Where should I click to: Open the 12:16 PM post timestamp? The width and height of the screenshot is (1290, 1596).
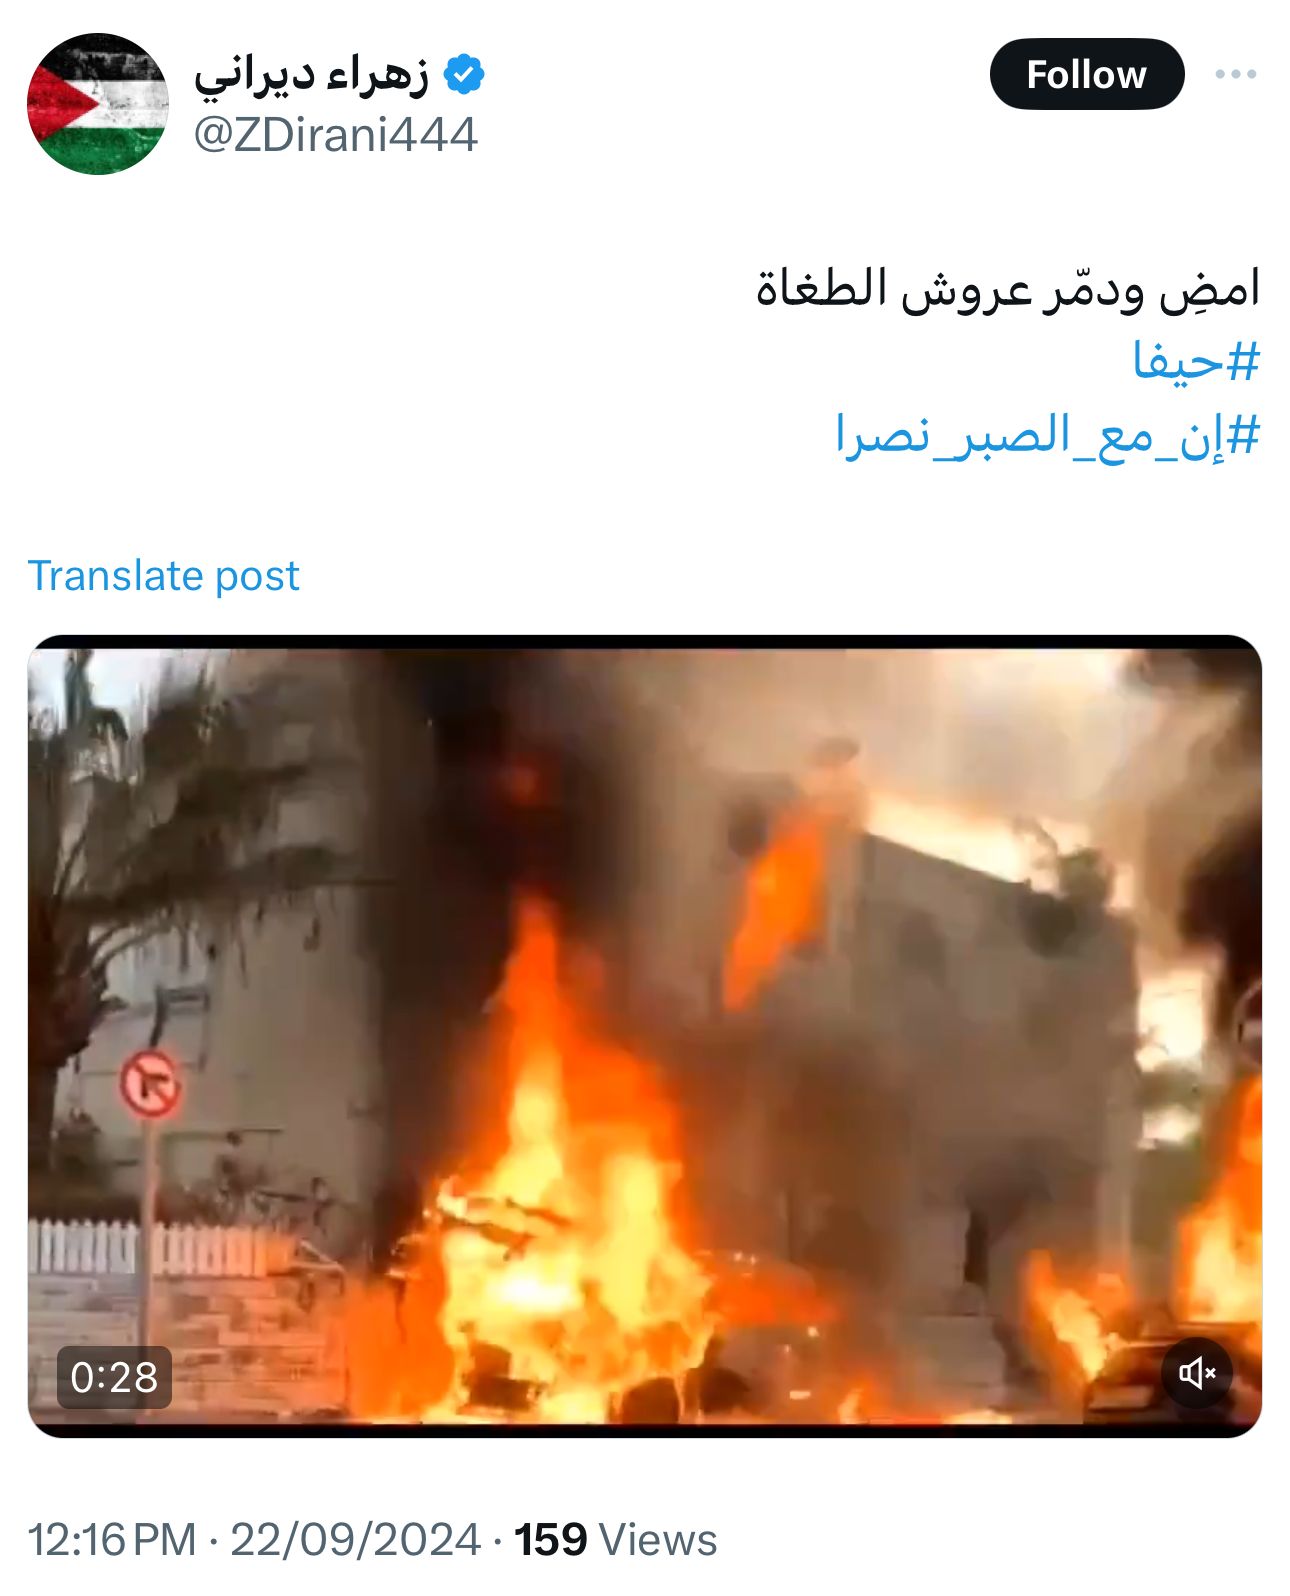[112, 1540]
